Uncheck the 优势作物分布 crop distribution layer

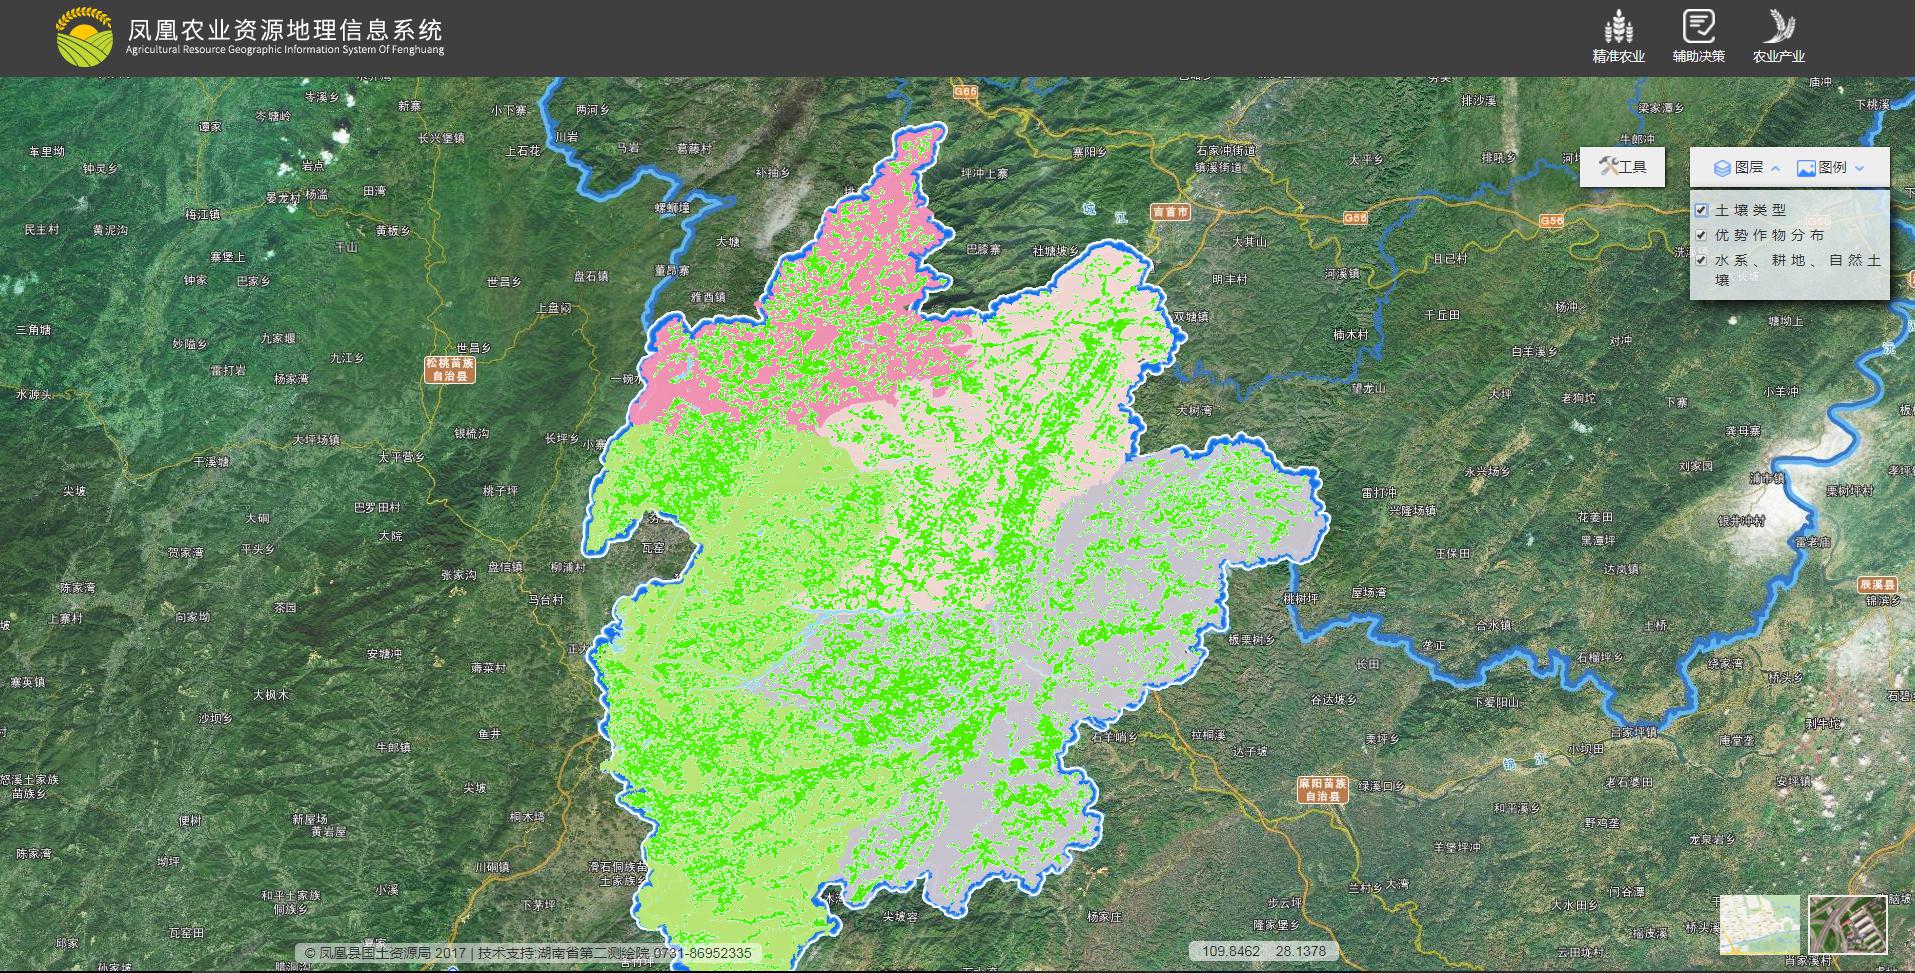coord(1701,235)
